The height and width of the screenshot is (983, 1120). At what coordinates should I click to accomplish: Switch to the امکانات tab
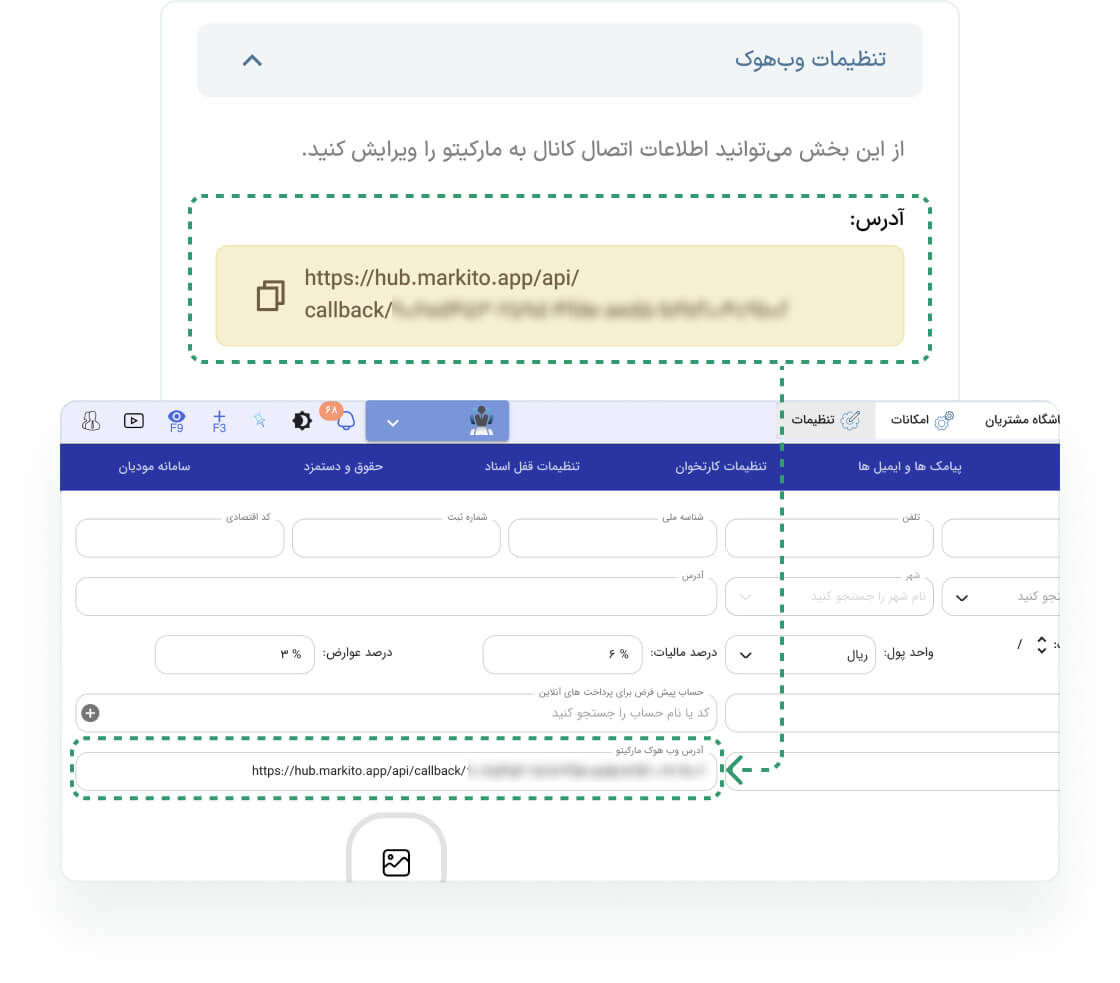pos(916,421)
